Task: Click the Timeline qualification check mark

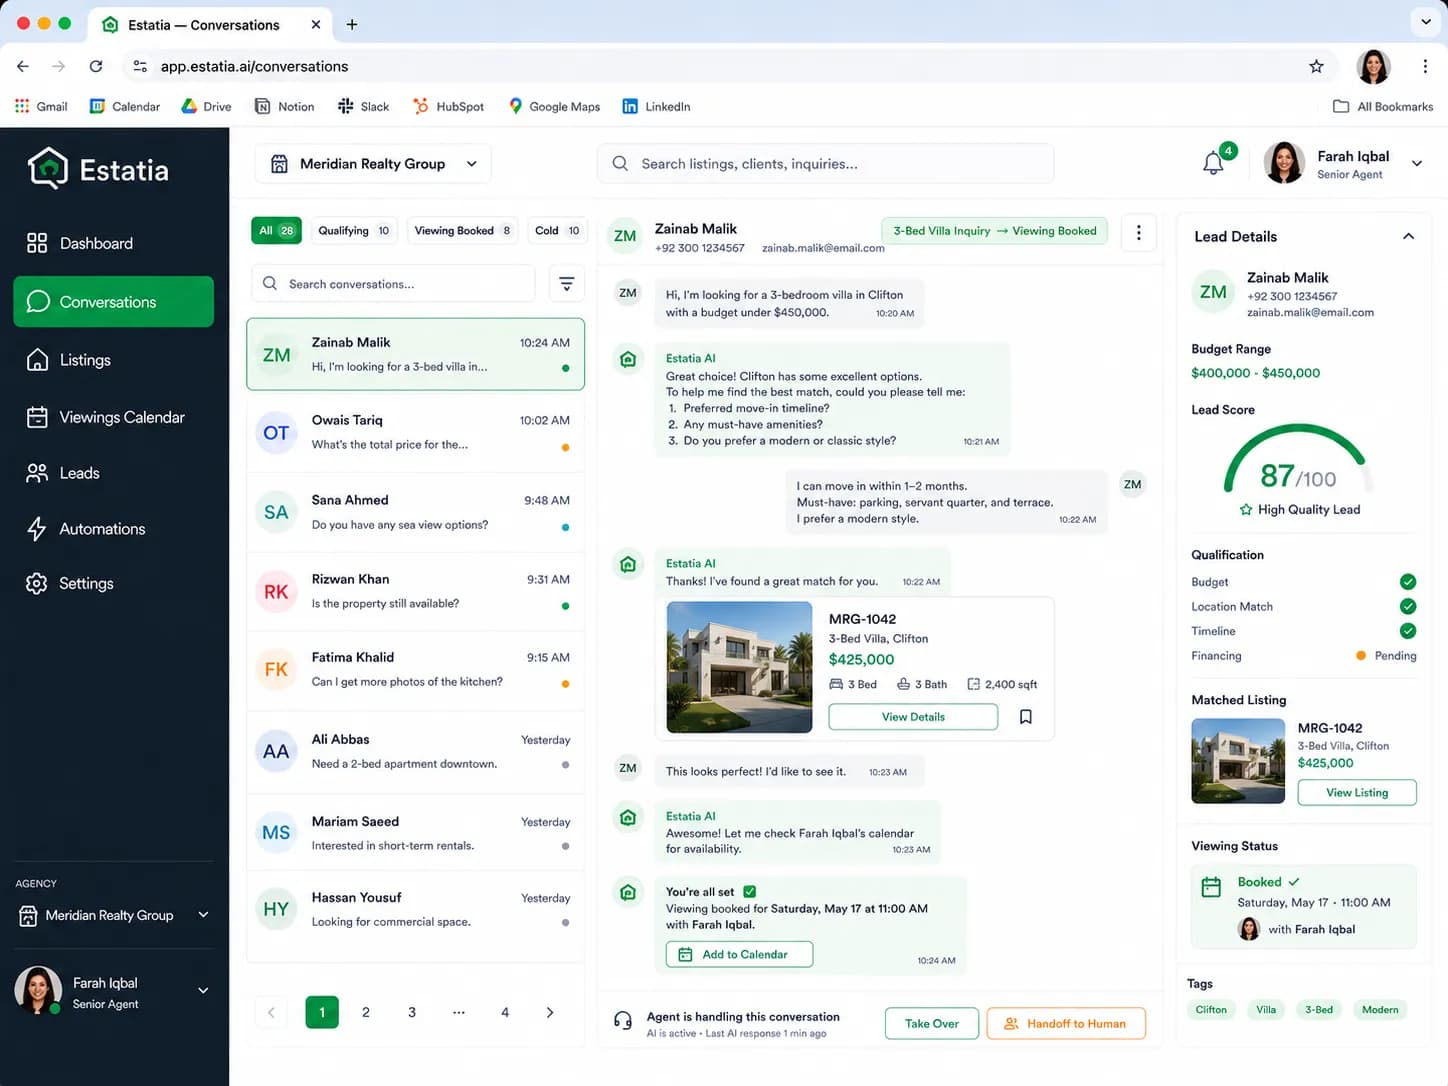Action: (x=1408, y=631)
